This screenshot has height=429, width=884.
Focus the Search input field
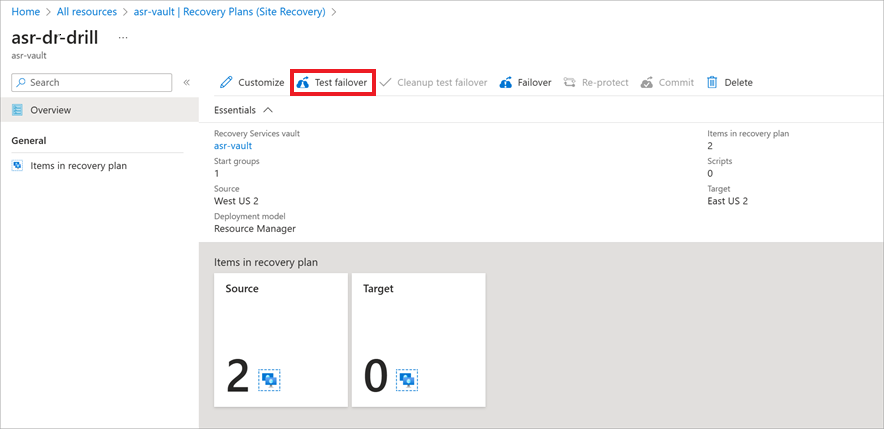click(x=91, y=82)
